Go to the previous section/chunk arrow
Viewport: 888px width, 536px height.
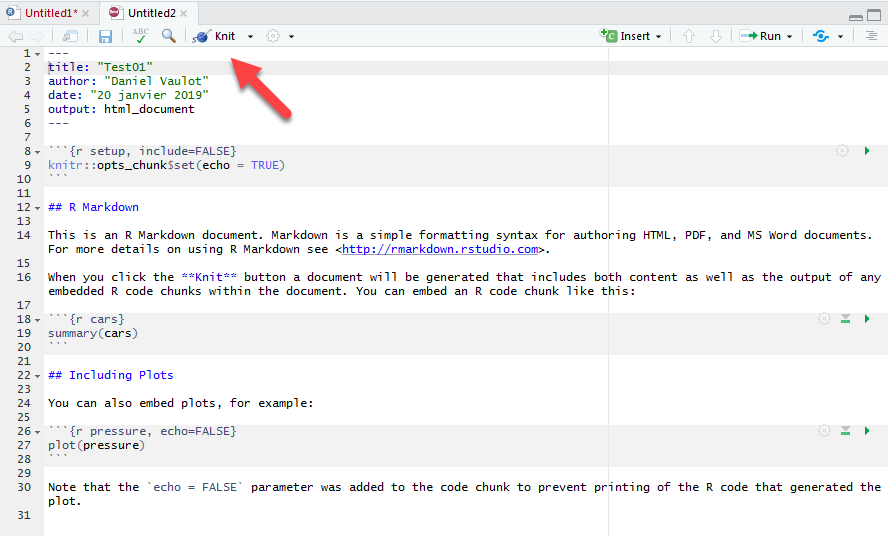(x=688, y=36)
